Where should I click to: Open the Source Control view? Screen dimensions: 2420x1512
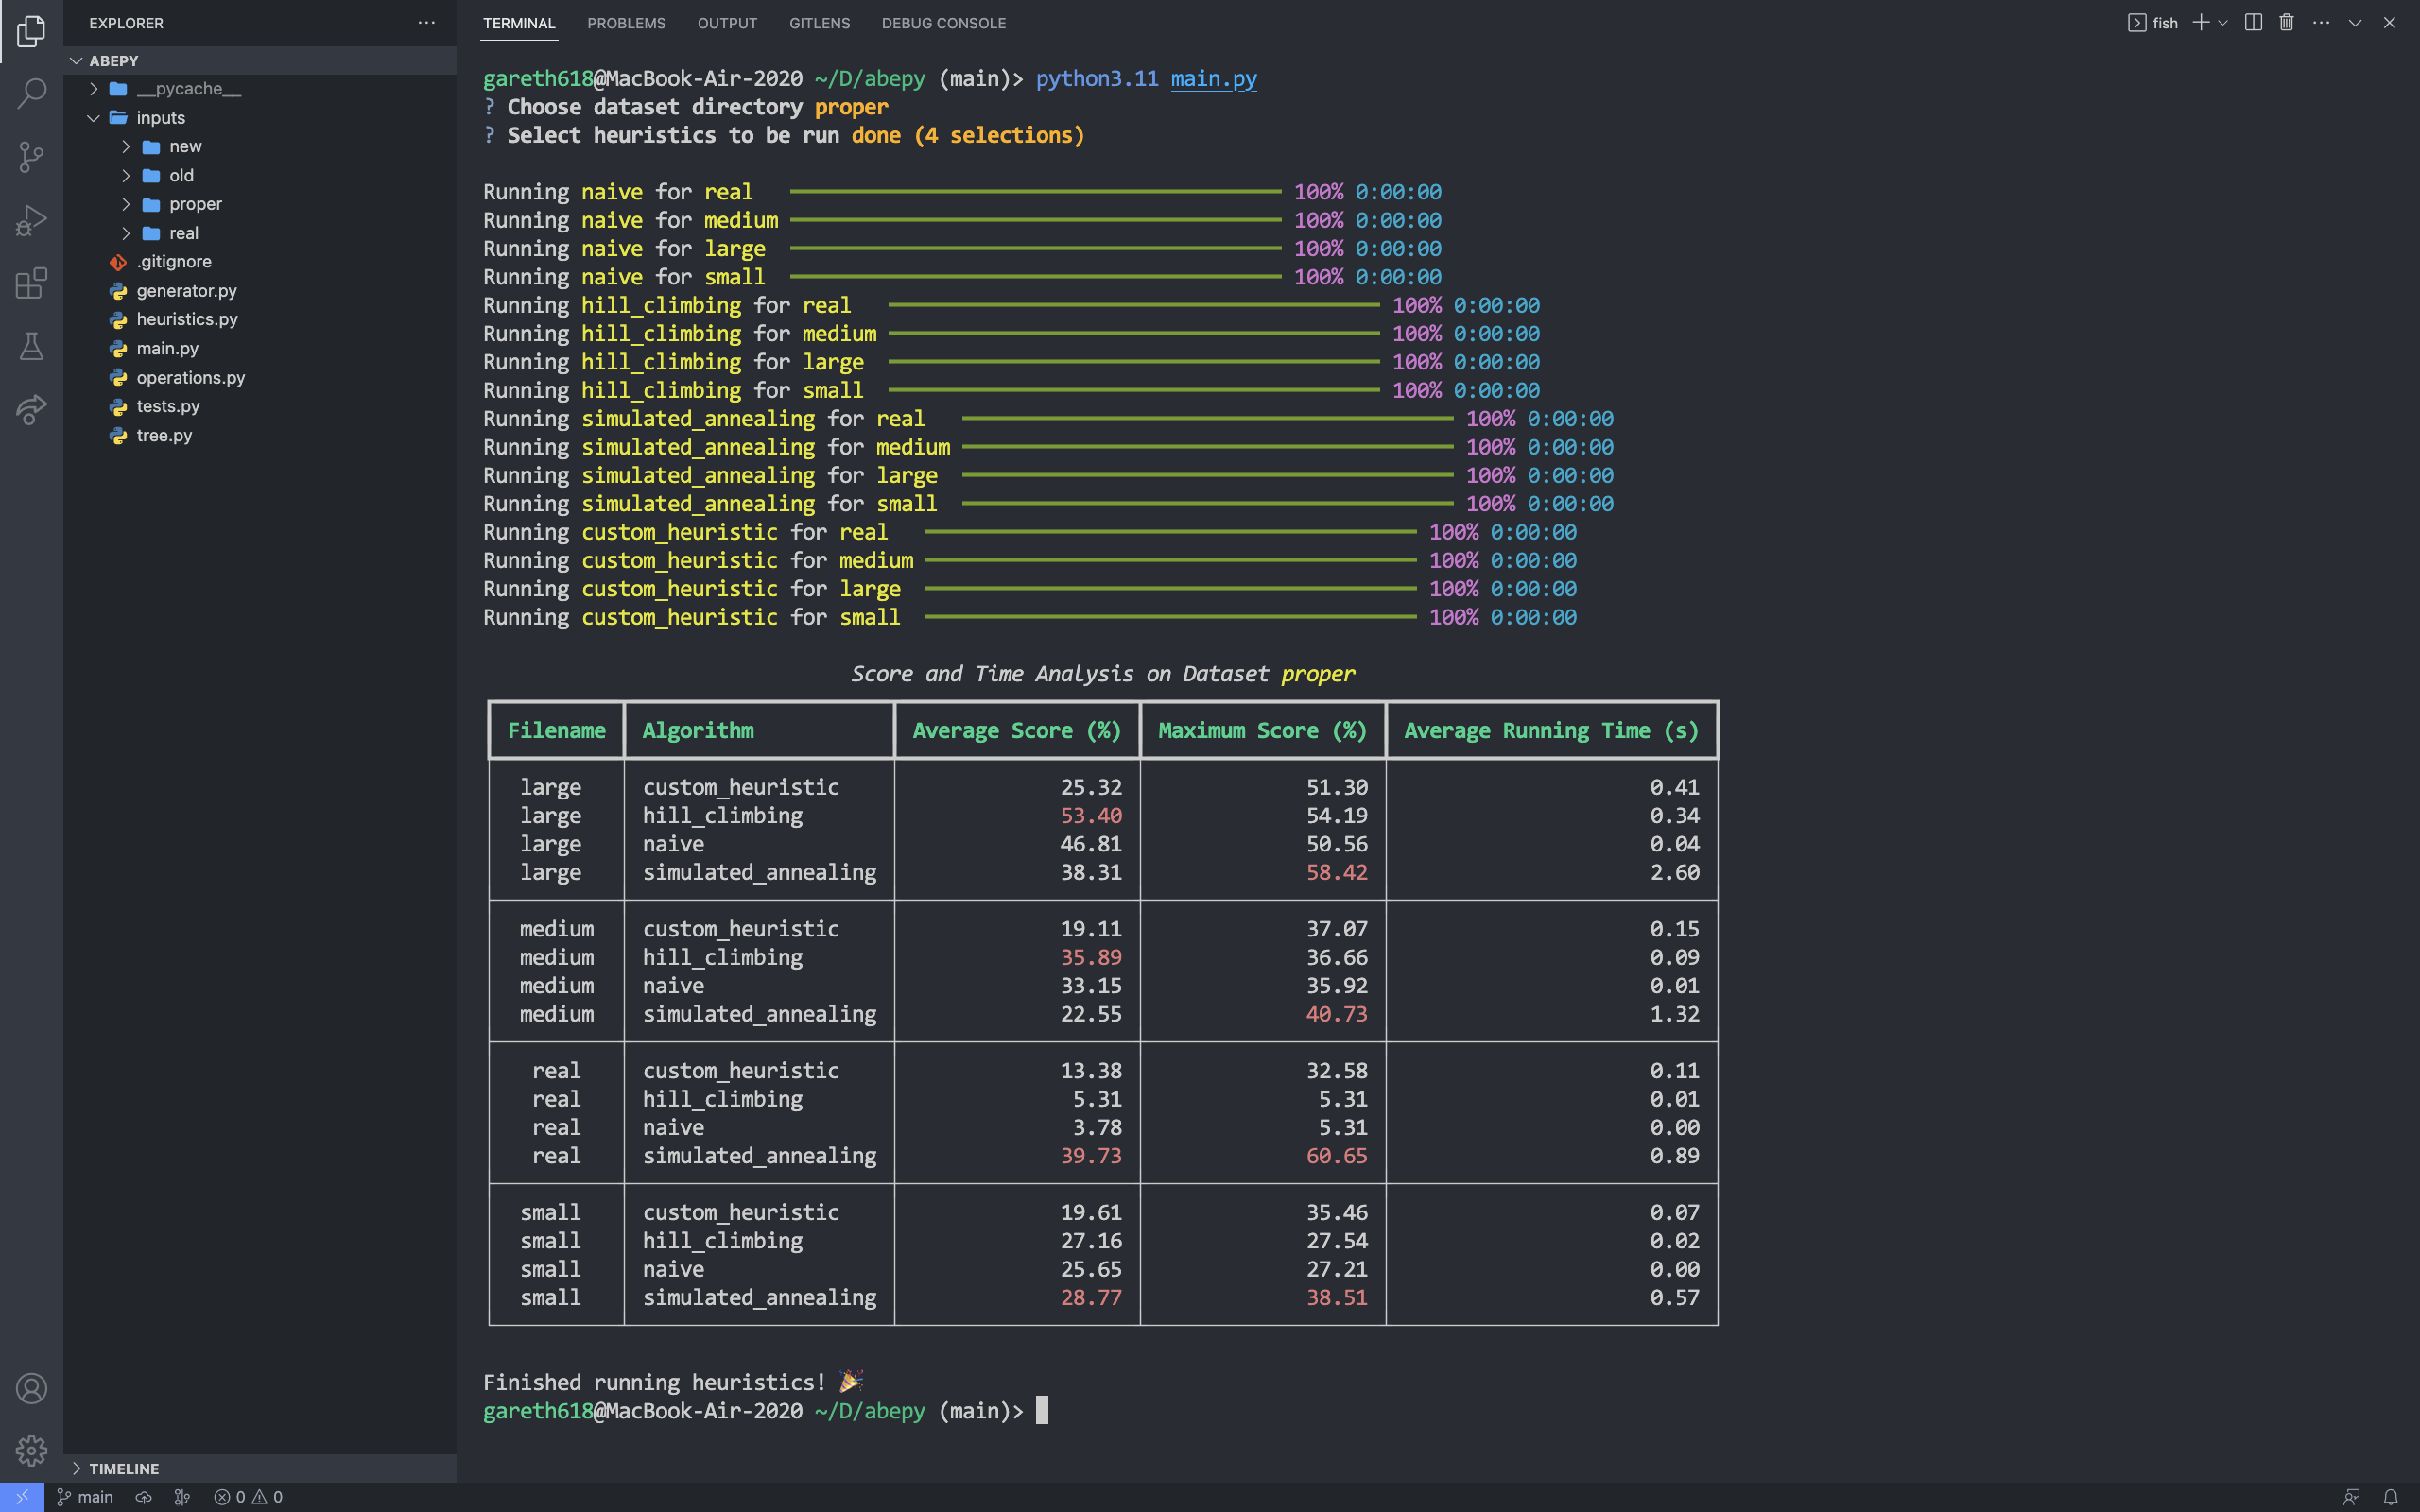click(31, 157)
